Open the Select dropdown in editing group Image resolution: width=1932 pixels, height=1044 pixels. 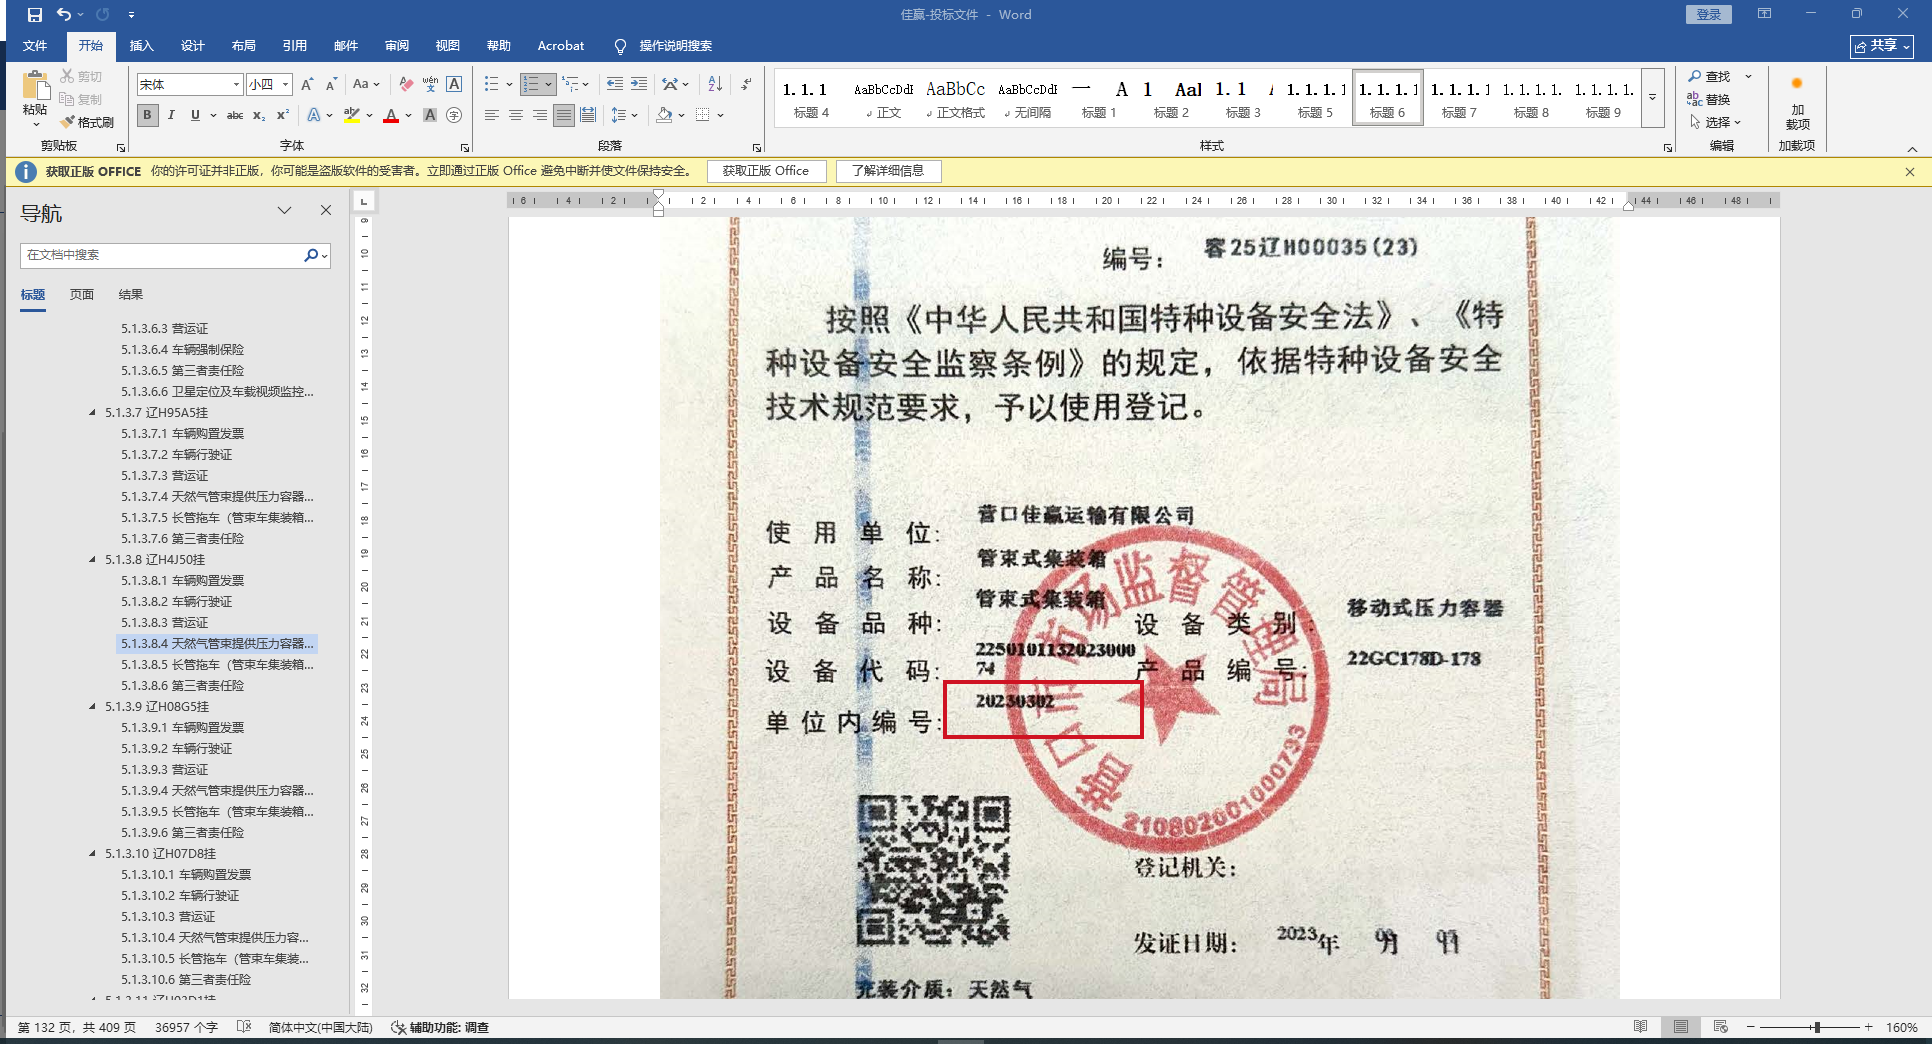pos(1716,122)
